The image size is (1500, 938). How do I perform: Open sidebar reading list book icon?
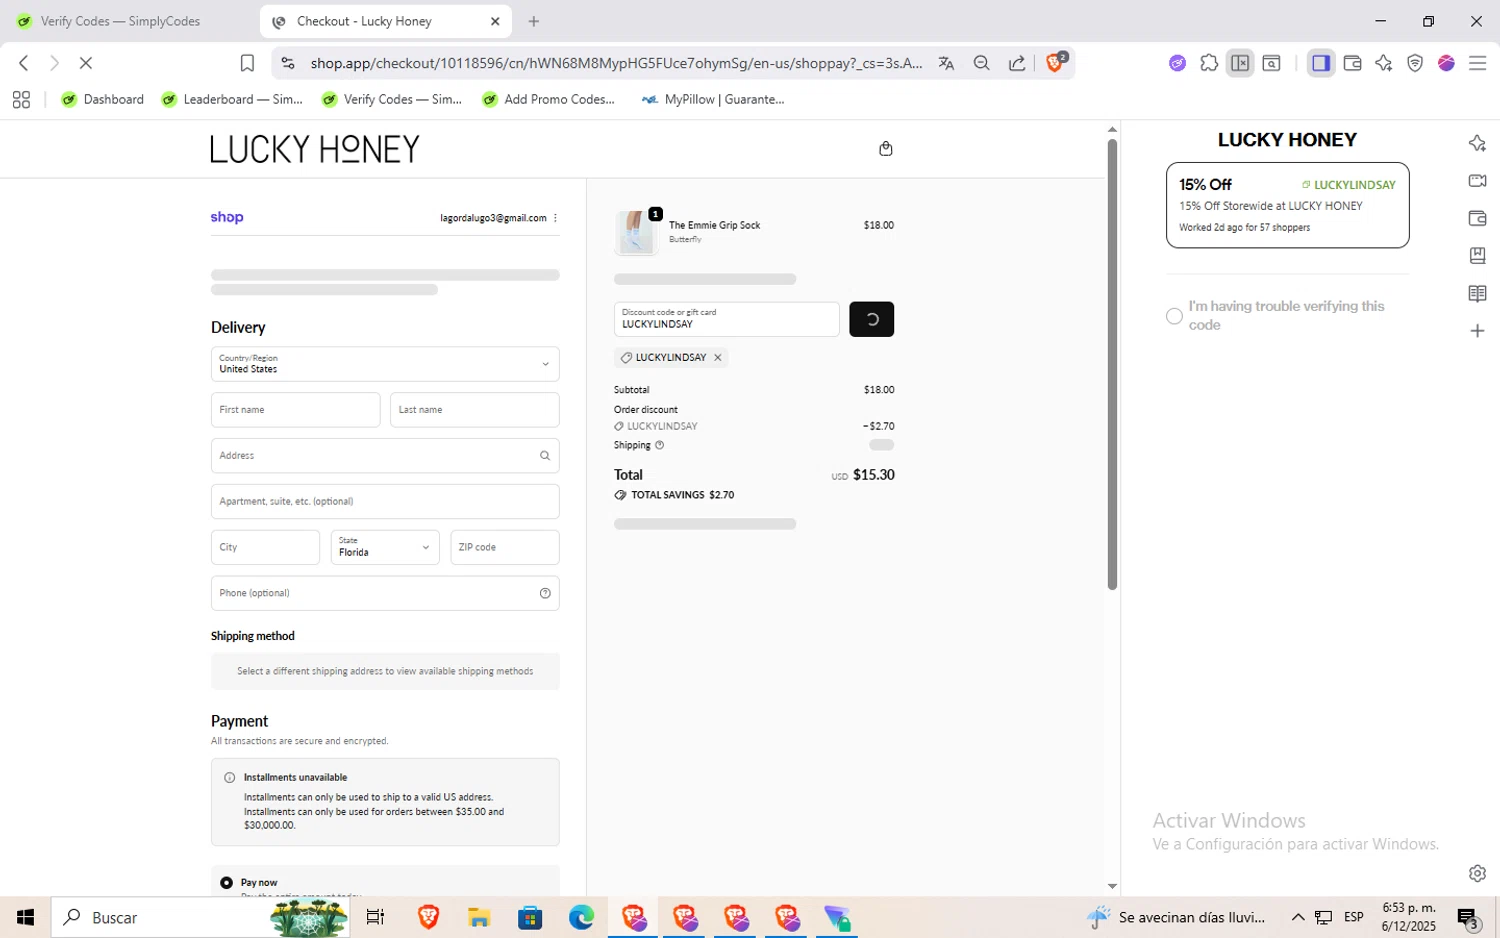click(1477, 293)
